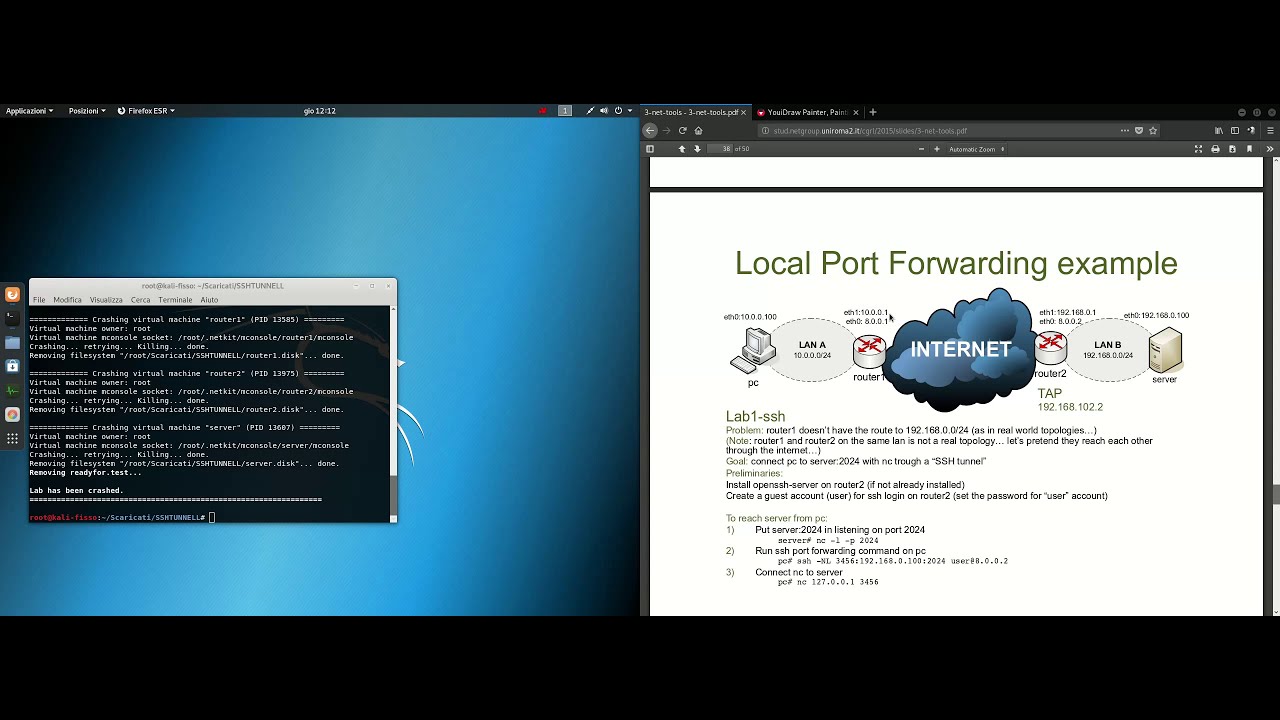Open the Firefox hamburger menu
This screenshot has height=720, width=1280.
coord(1270,130)
